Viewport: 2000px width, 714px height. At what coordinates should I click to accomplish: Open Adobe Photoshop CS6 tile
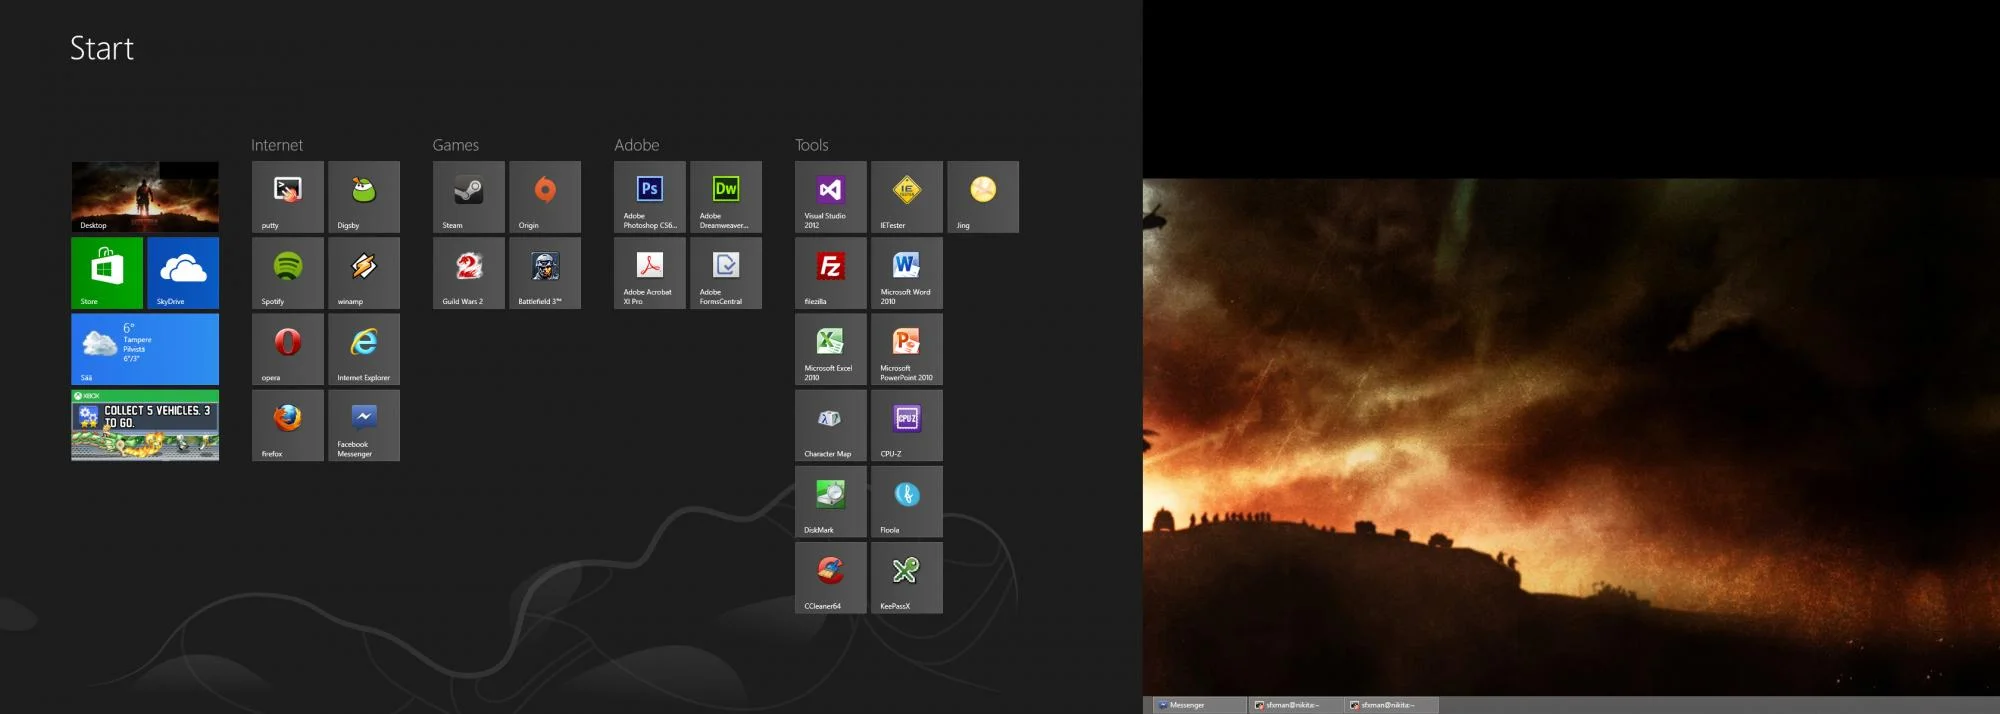click(x=649, y=197)
